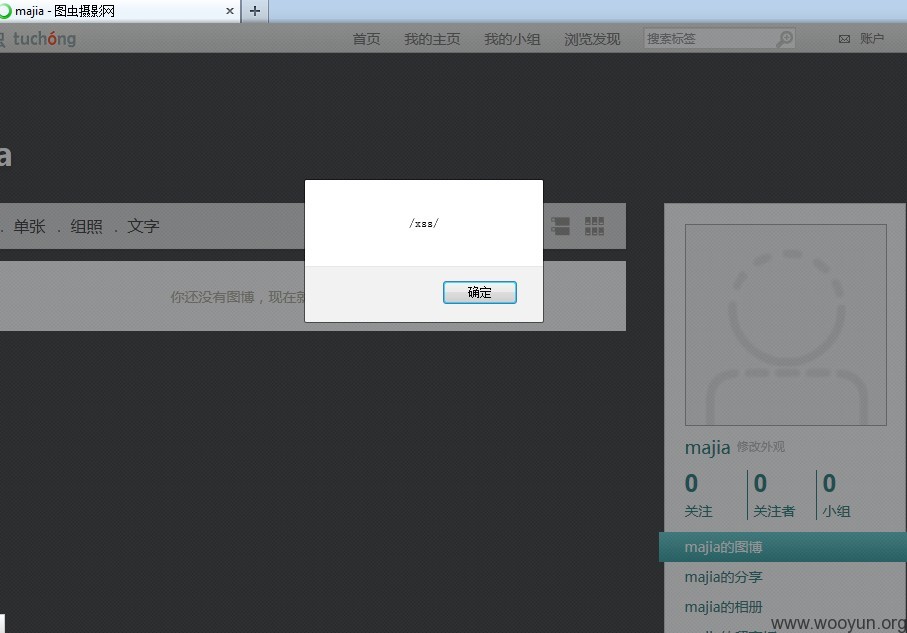The height and width of the screenshot is (633, 907).
Task: Click the /xss/ alert message text
Action: click(x=424, y=223)
